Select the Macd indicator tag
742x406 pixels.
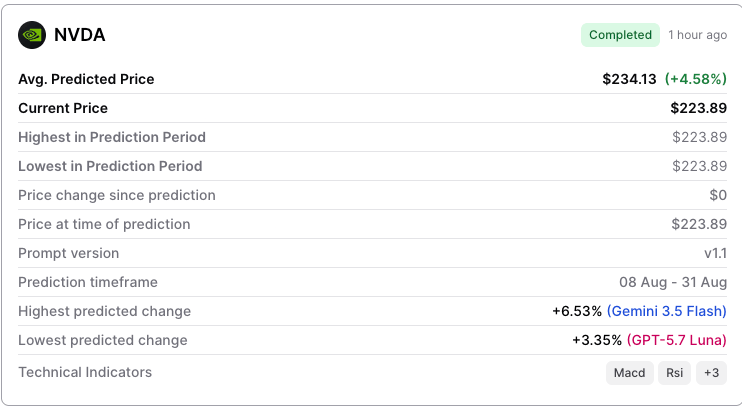pos(629,373)
